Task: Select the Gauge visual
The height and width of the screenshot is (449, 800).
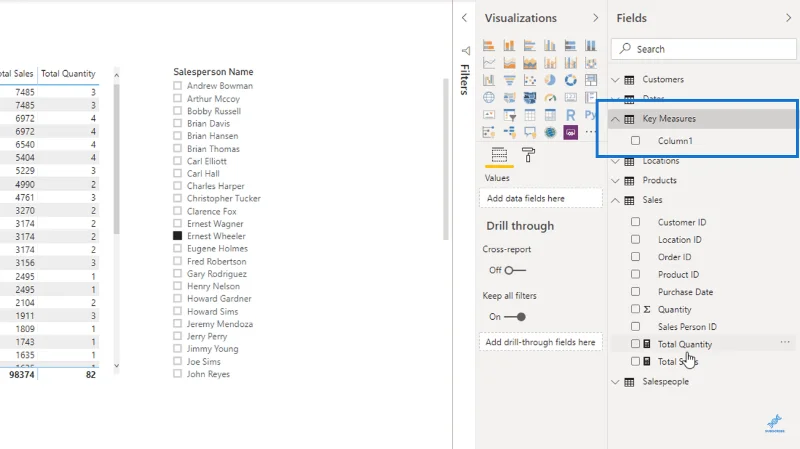Action: (550, 97)
